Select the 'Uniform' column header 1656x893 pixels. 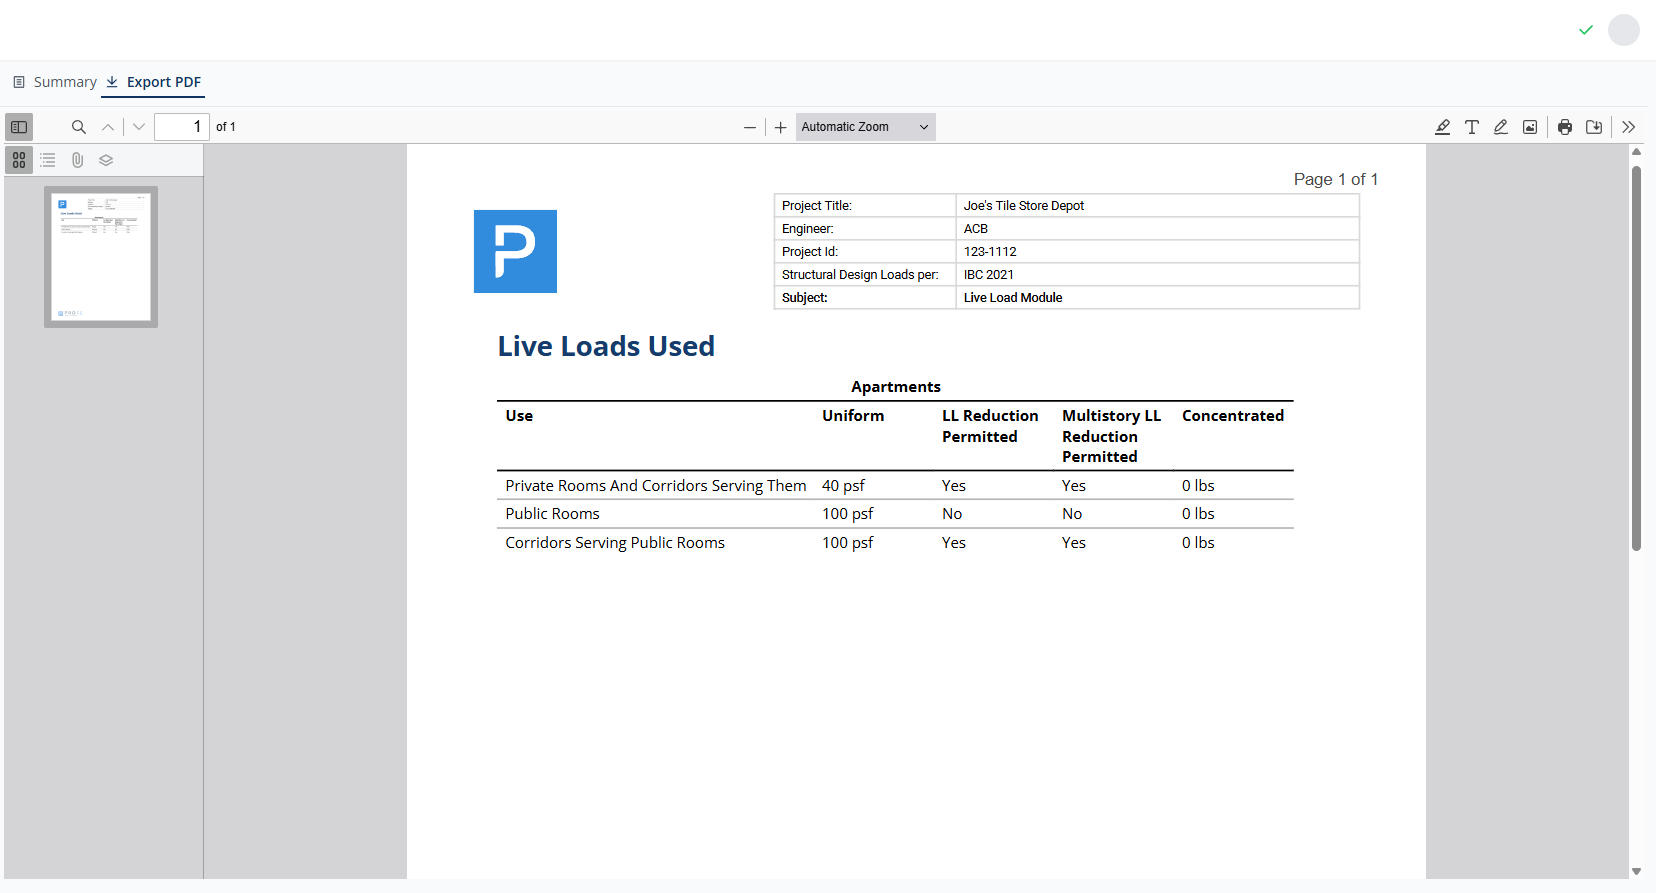(x=853, y=416)
